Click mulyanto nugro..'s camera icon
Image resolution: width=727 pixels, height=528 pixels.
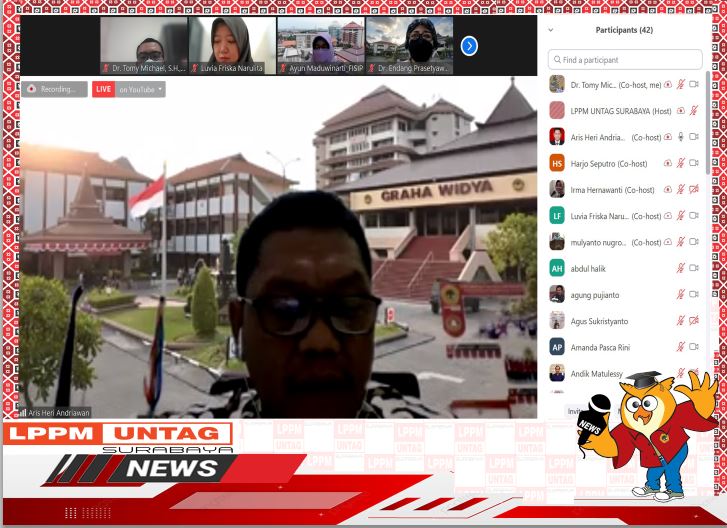pos(694,242)
